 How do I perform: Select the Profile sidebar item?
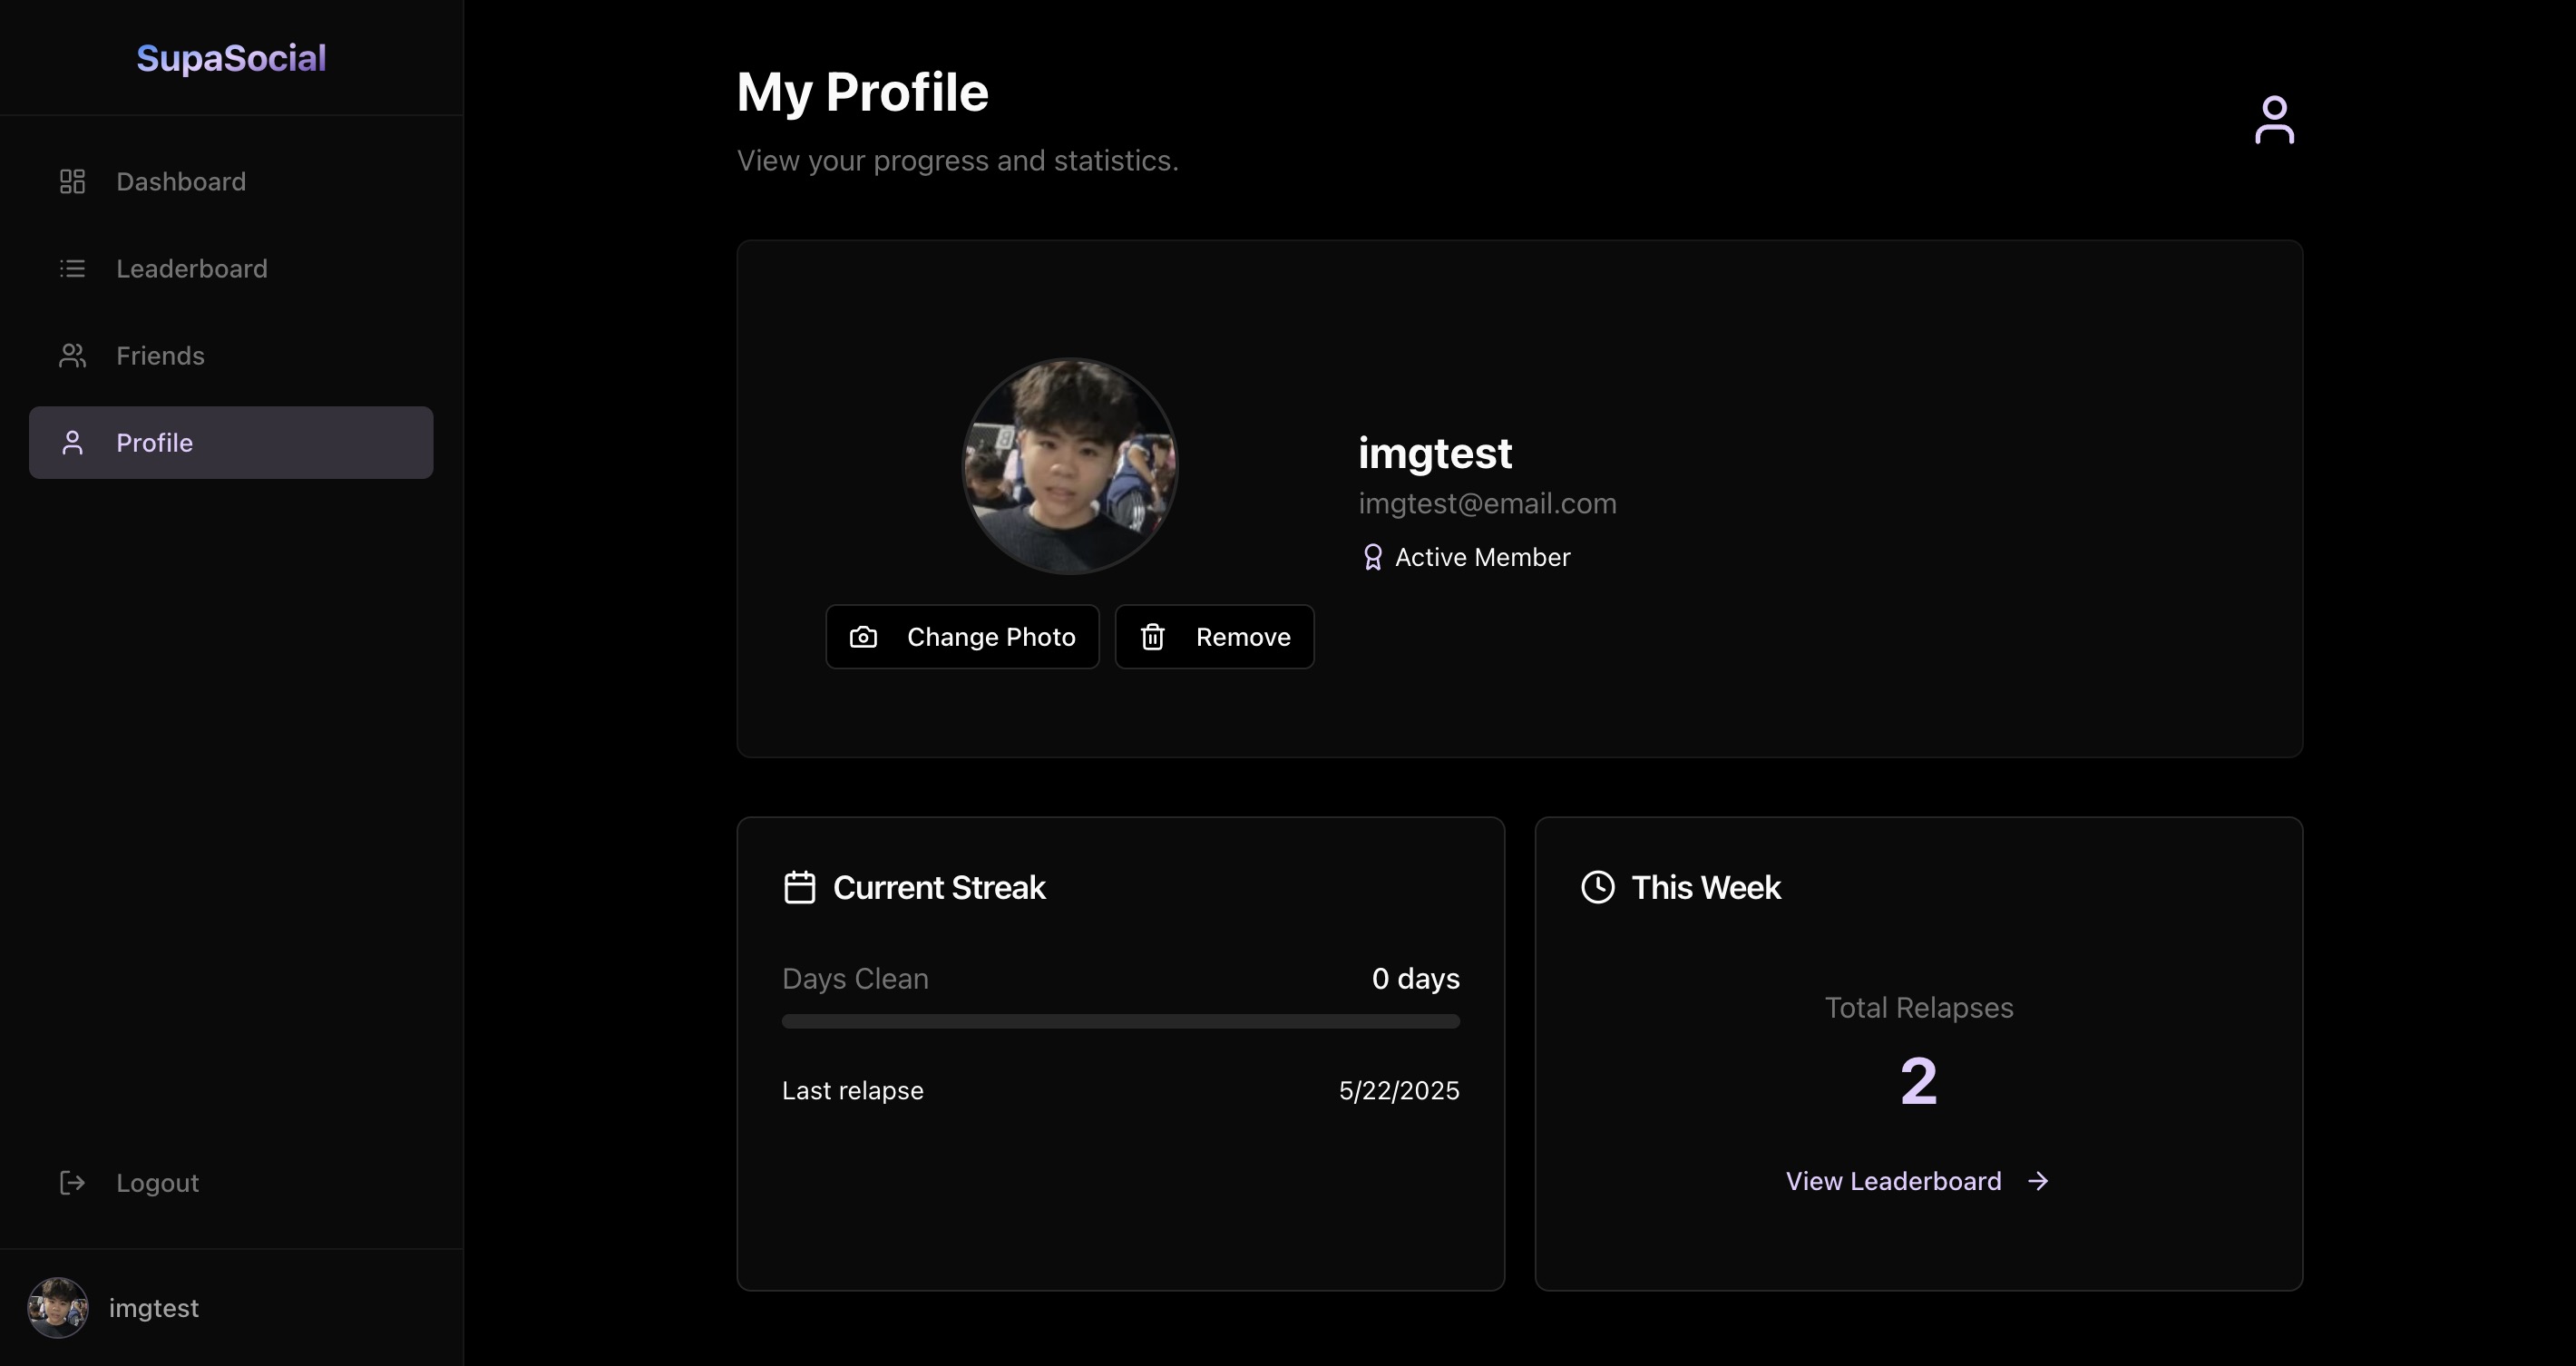(231, 442)
